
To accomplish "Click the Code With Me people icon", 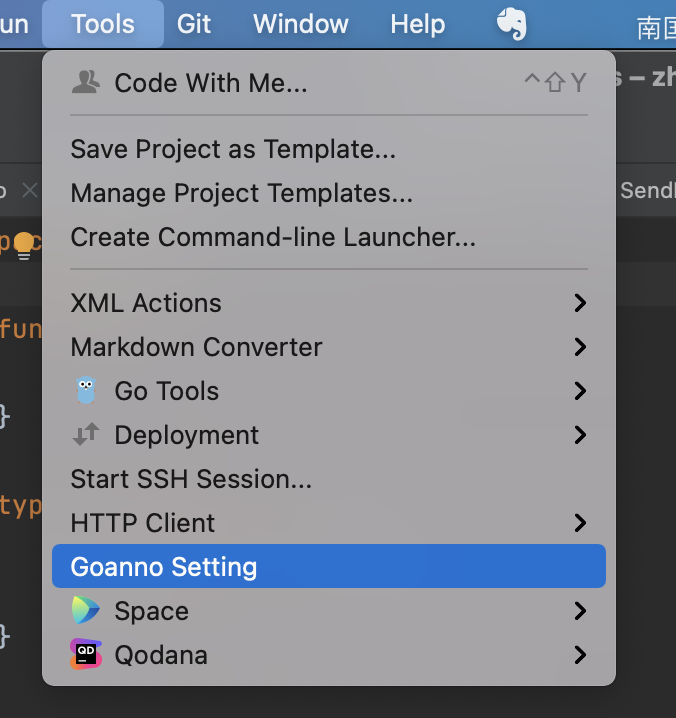I will coord(86,83).
